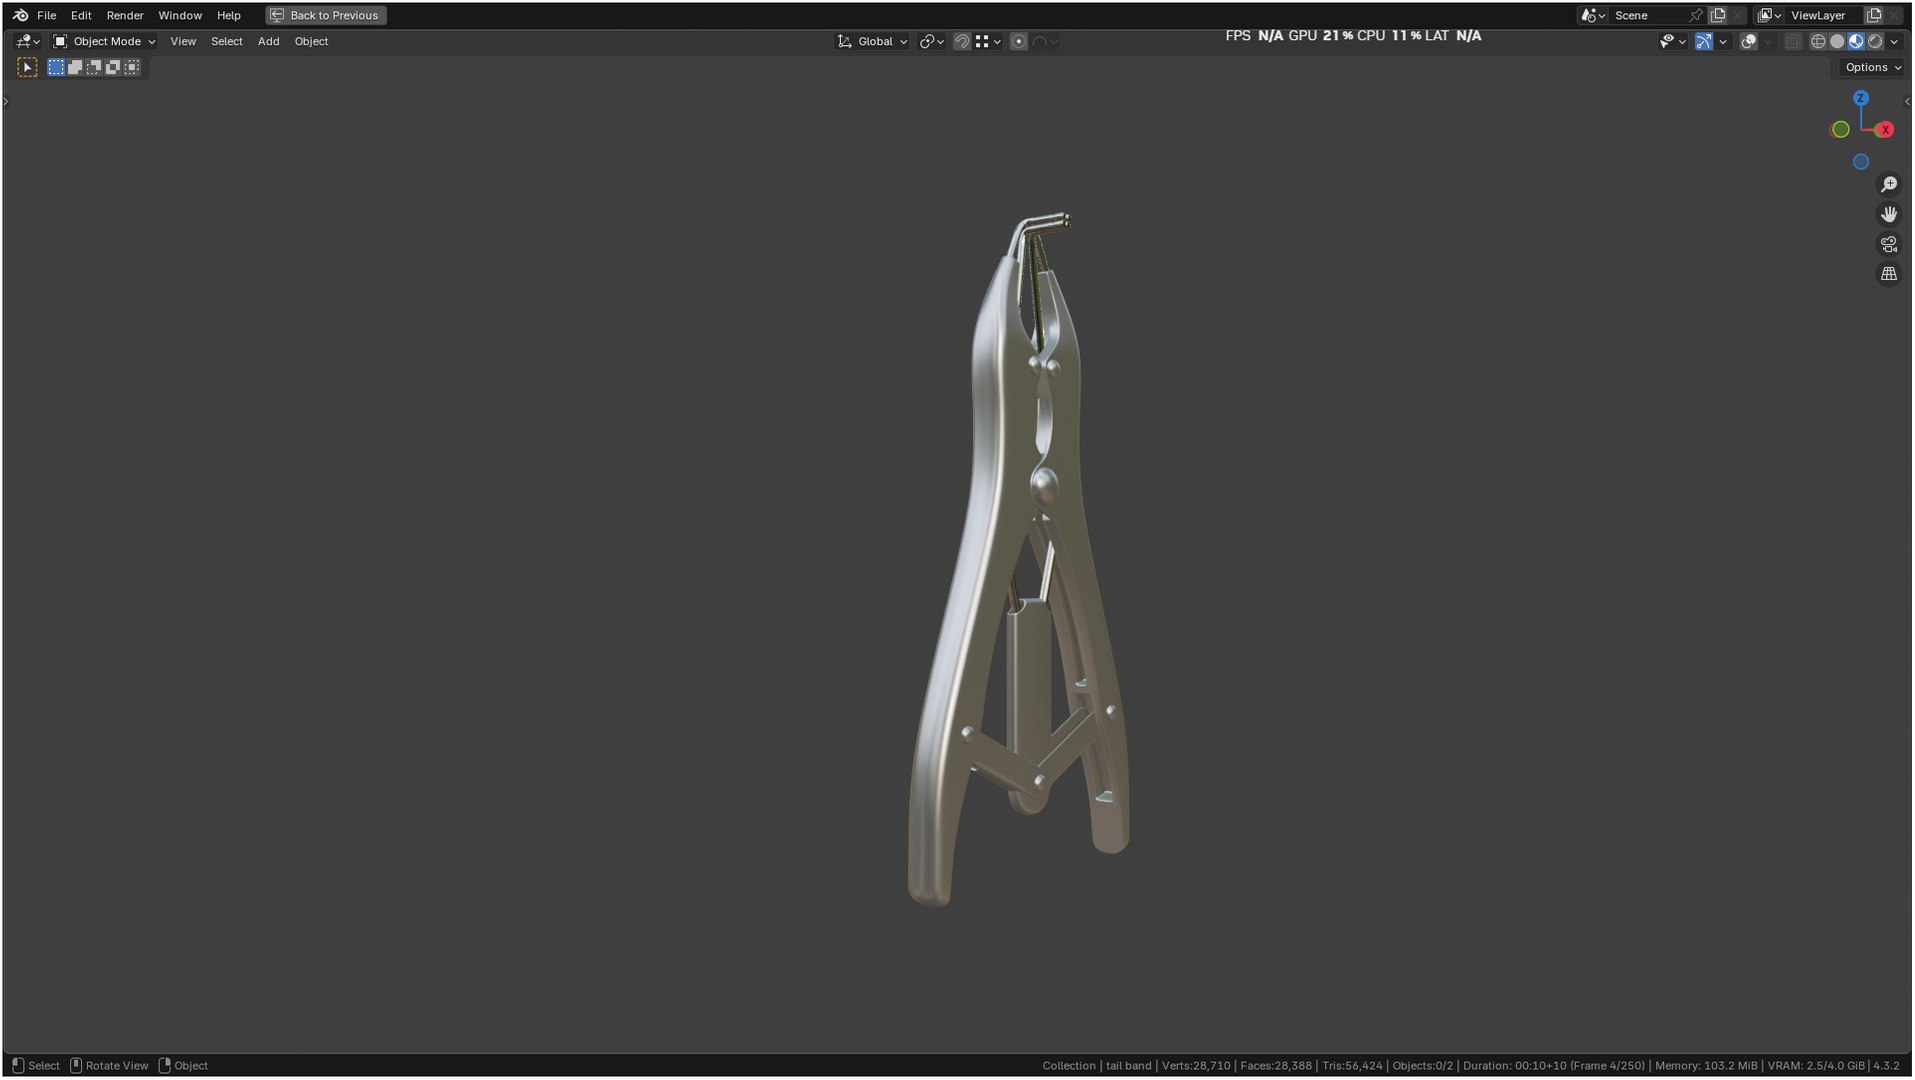Image resolution: width=1915 pixels, height=1080 pixels.
Task: Open the Object menu in viewport header
Action: (x=311, y=41)
